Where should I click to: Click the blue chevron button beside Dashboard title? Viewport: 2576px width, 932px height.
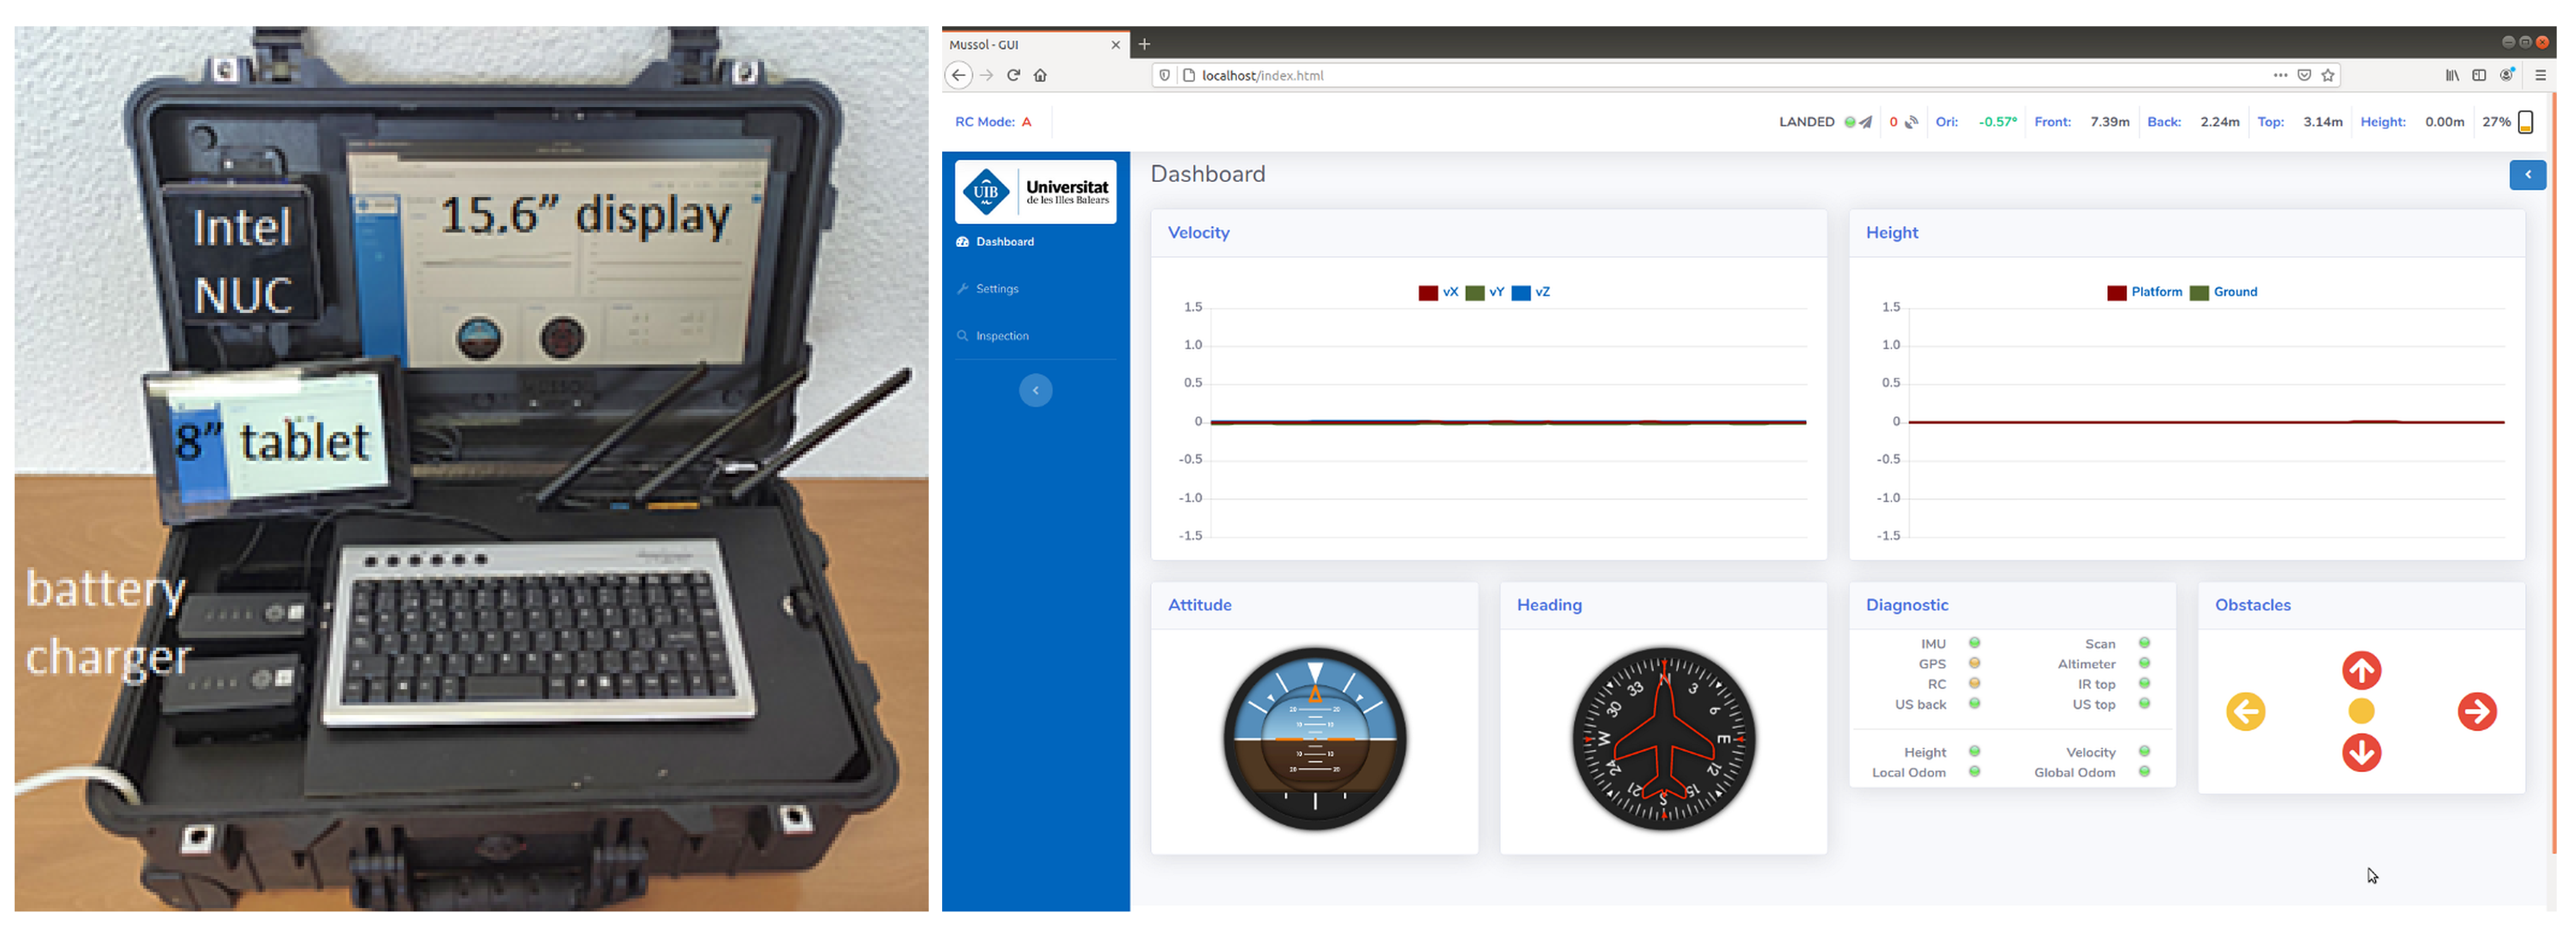click(2527, 174)
